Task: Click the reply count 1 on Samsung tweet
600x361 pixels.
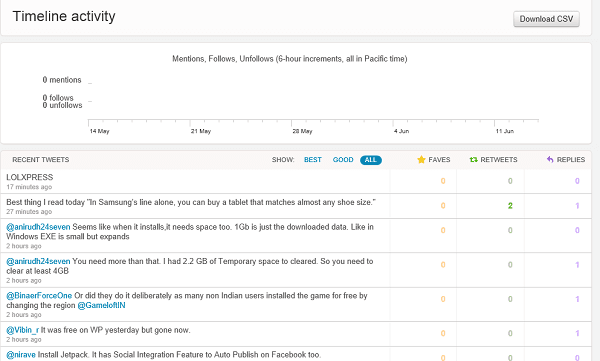Action: point(577,206)
